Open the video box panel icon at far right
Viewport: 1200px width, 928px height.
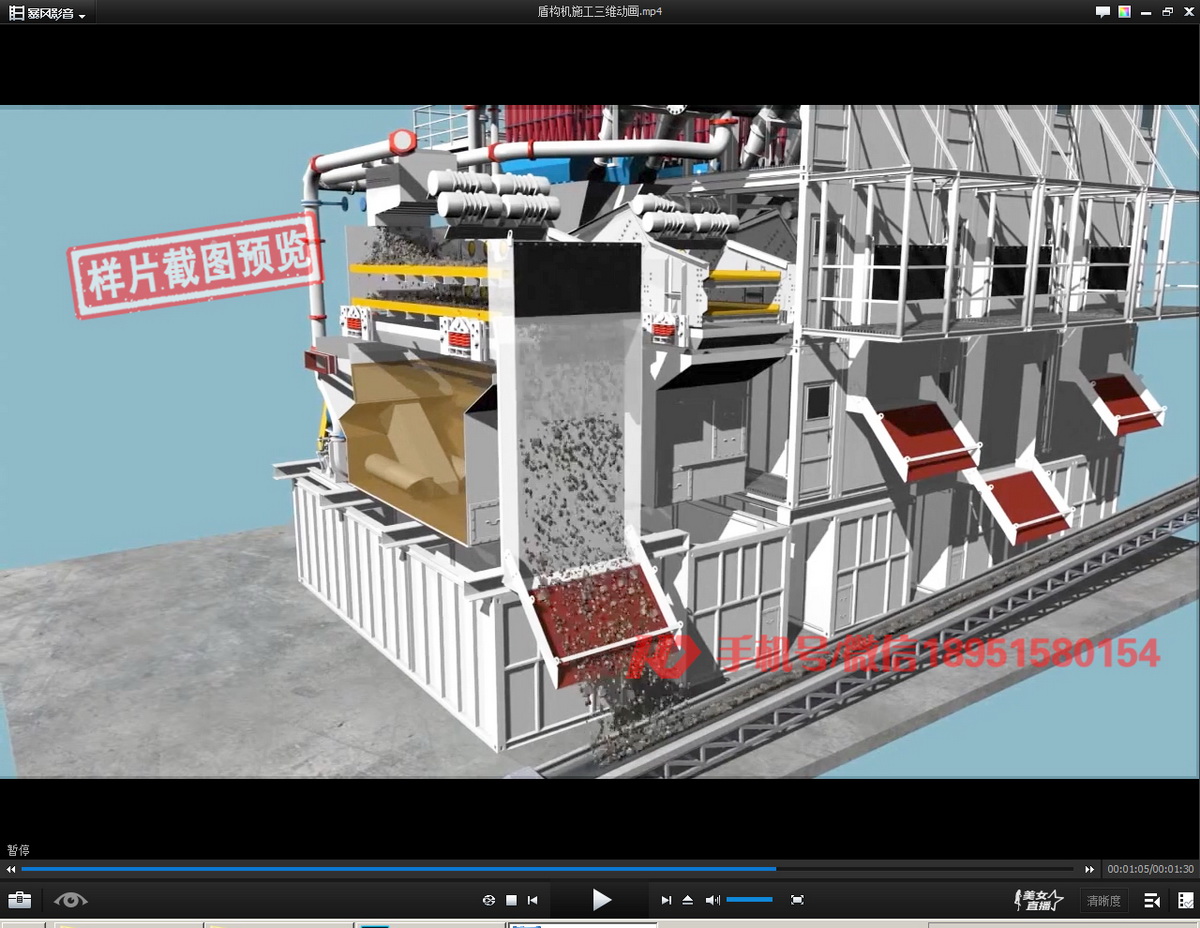point(1185,900)
